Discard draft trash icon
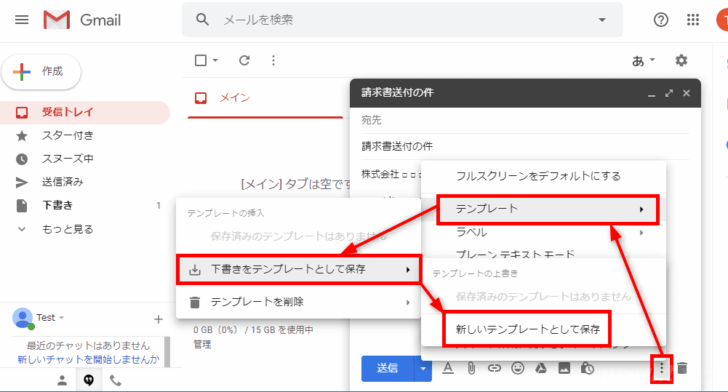This screenshot has height=392, width=728. tap(682, 368)
